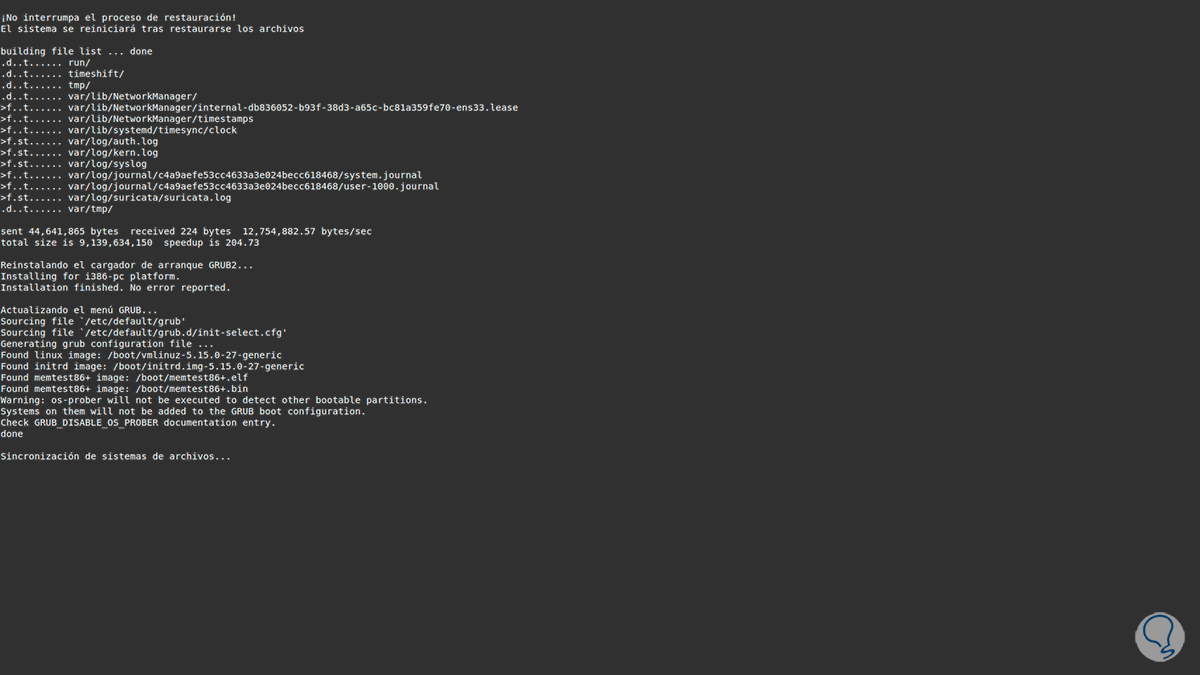Click the 'var/log/auth.log' line
The height and width of the screenshot is (675, 1200).
click(x=113, y=141)
